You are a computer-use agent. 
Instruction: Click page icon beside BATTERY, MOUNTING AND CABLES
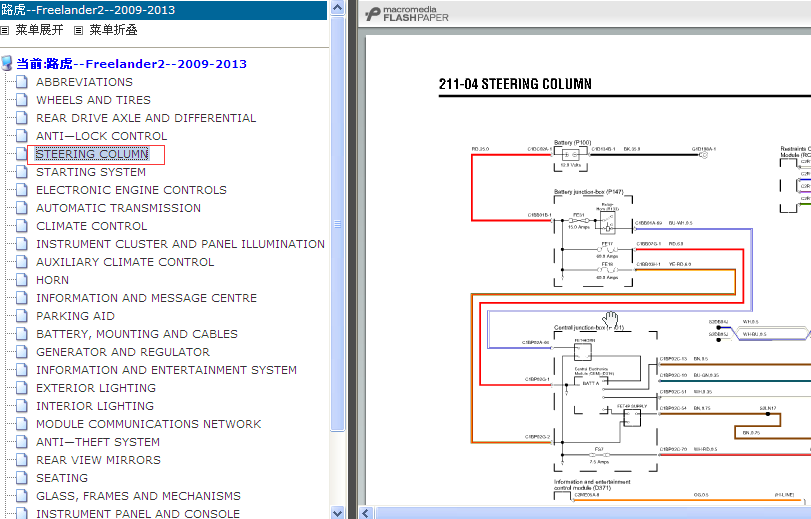(x=22, y=334)
